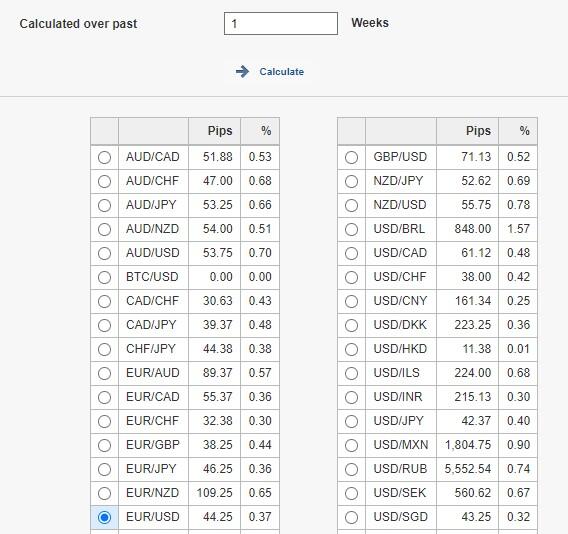The image size is (568, 534).
Task: Select the BTC/USD radio button
Action: pos(104,277)
